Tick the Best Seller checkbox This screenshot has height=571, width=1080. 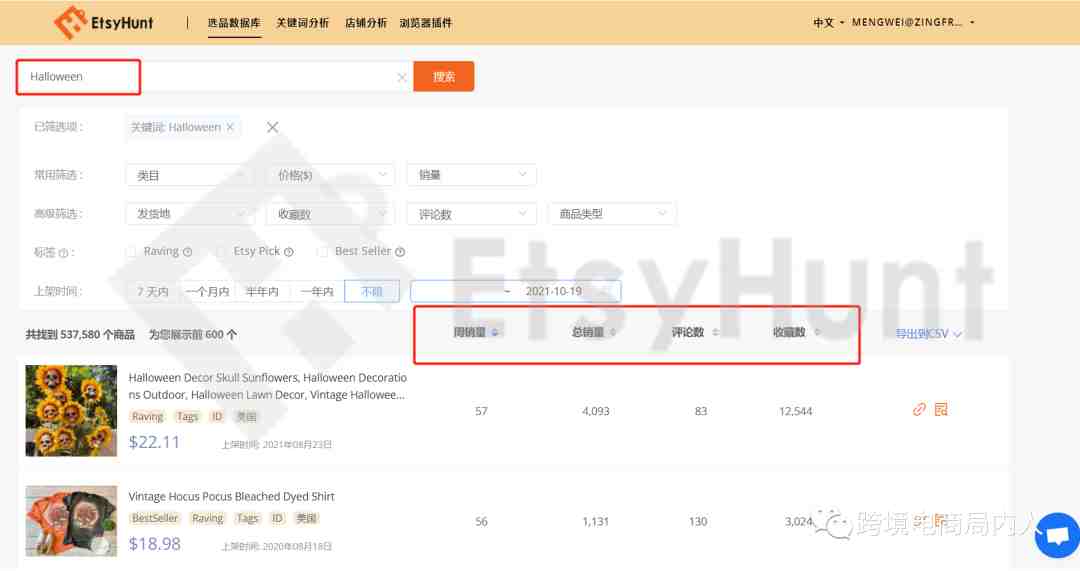click(x=322, y=252)
